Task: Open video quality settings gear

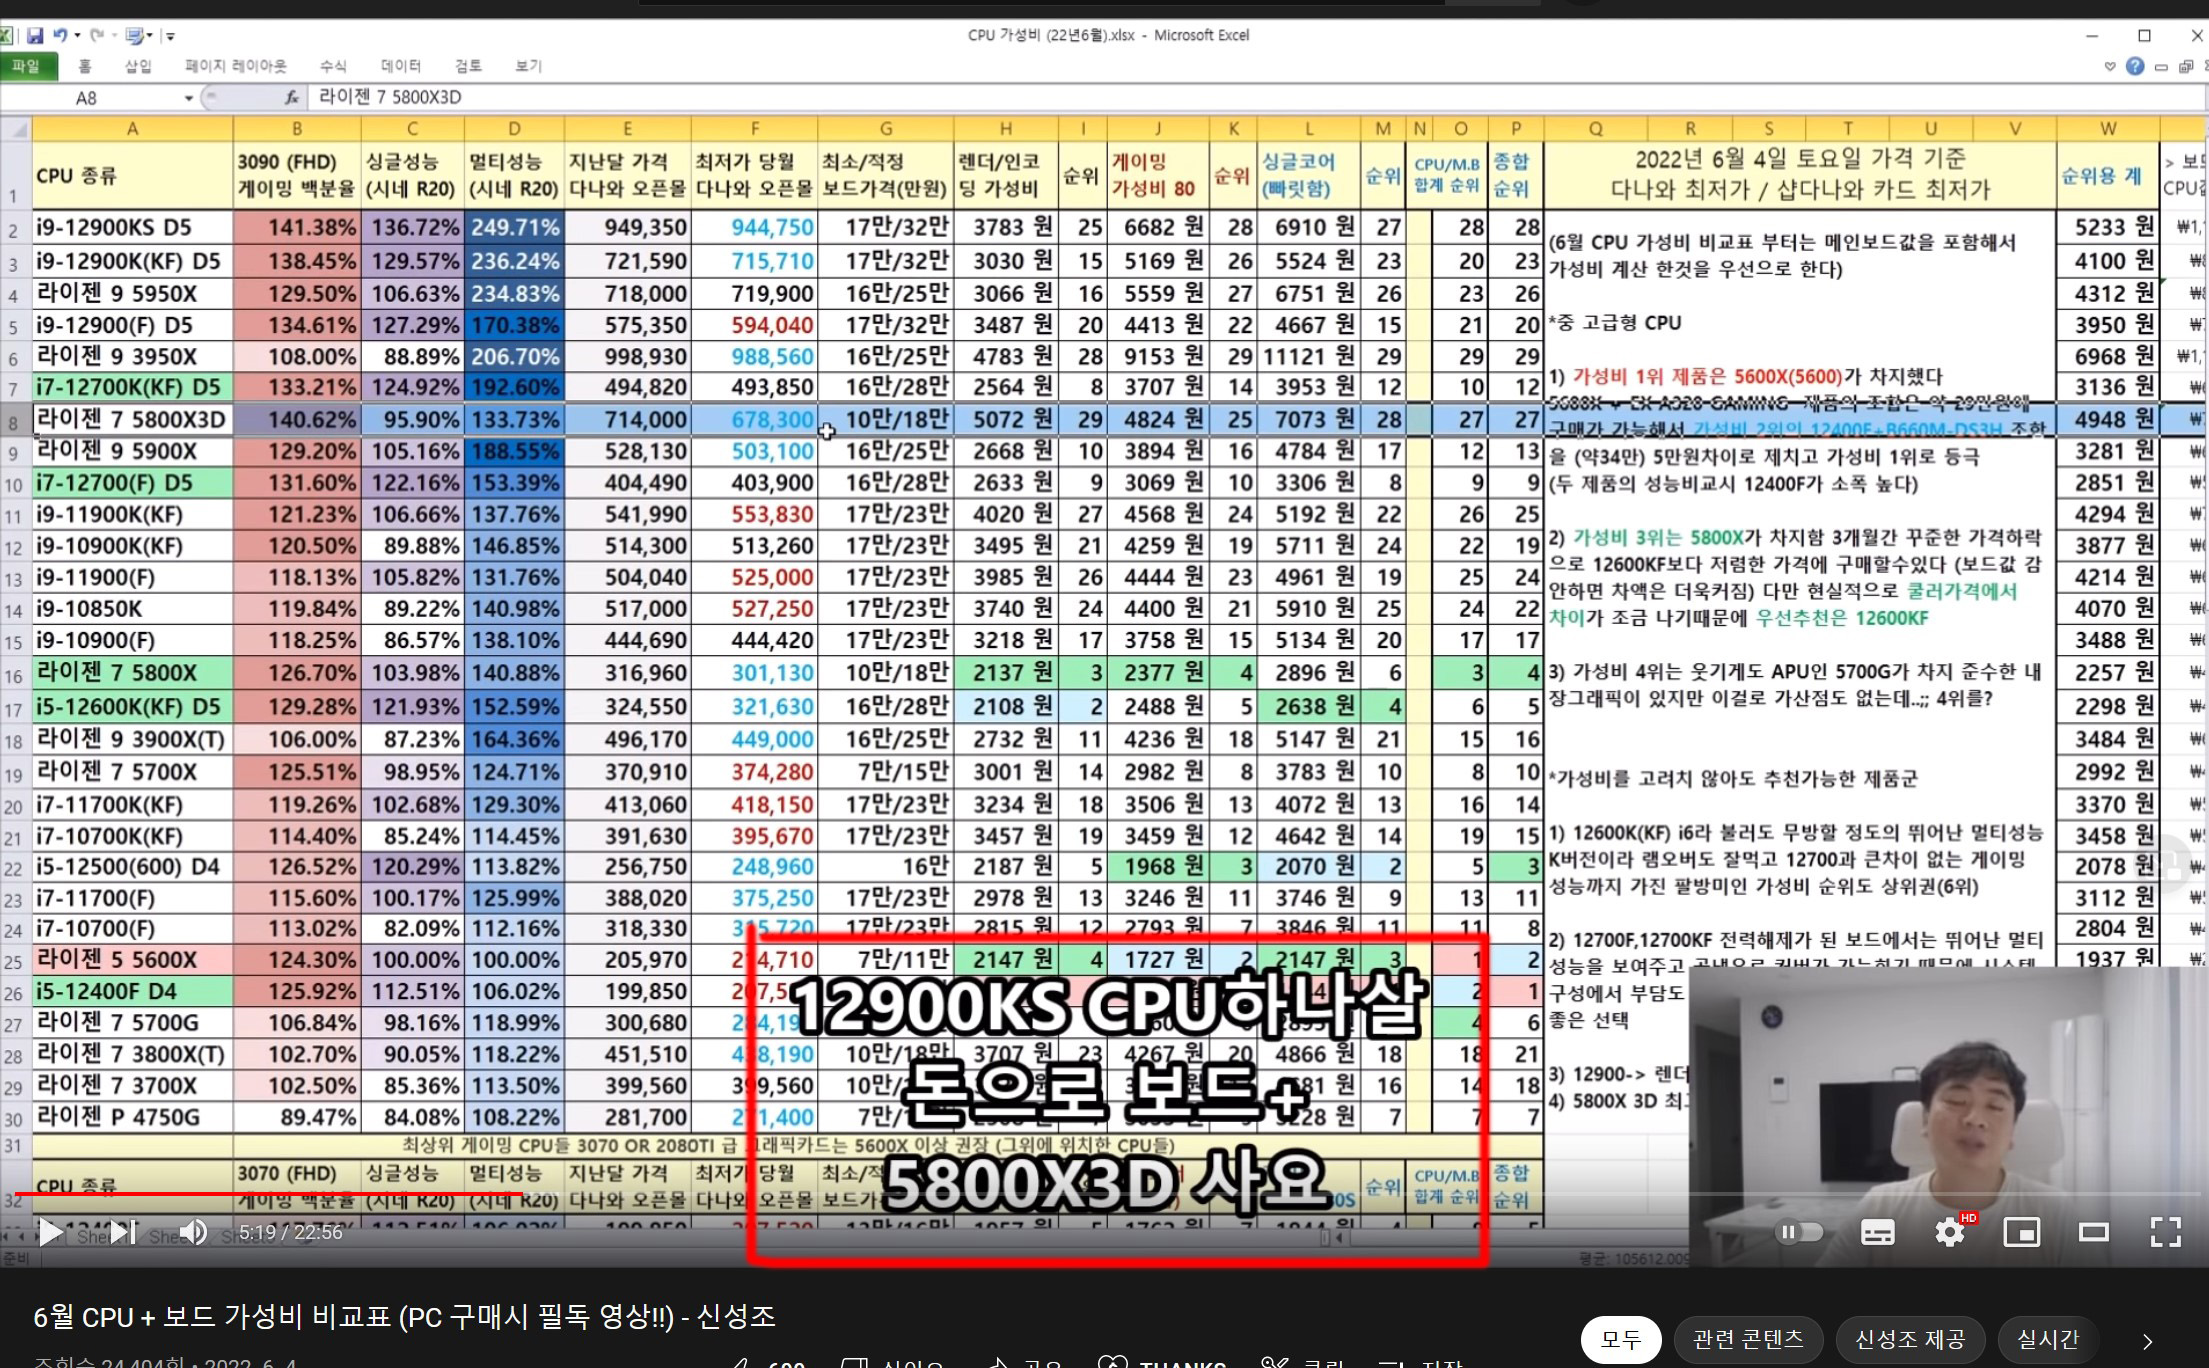Action: [1949, 1232]
